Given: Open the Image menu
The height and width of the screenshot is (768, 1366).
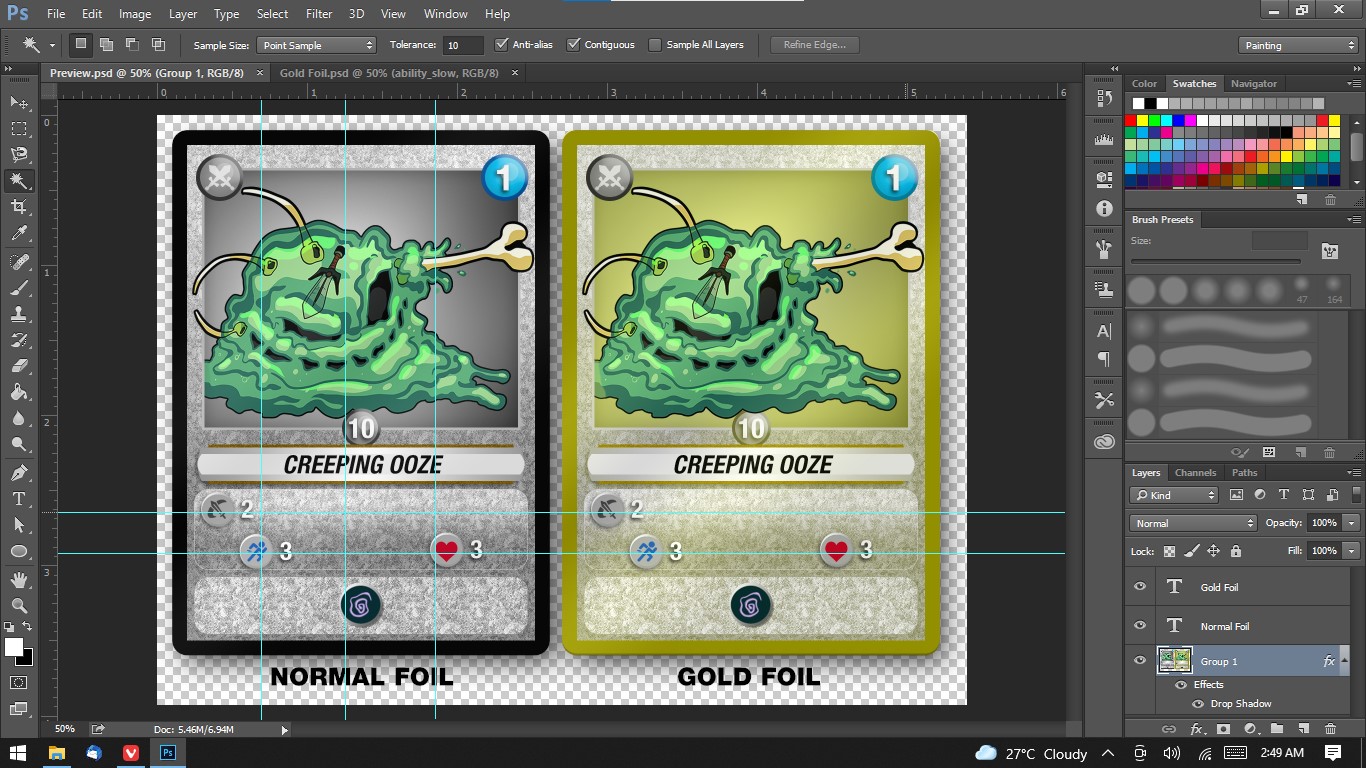Looking at the screenshot, I should [x=135, y=14].
